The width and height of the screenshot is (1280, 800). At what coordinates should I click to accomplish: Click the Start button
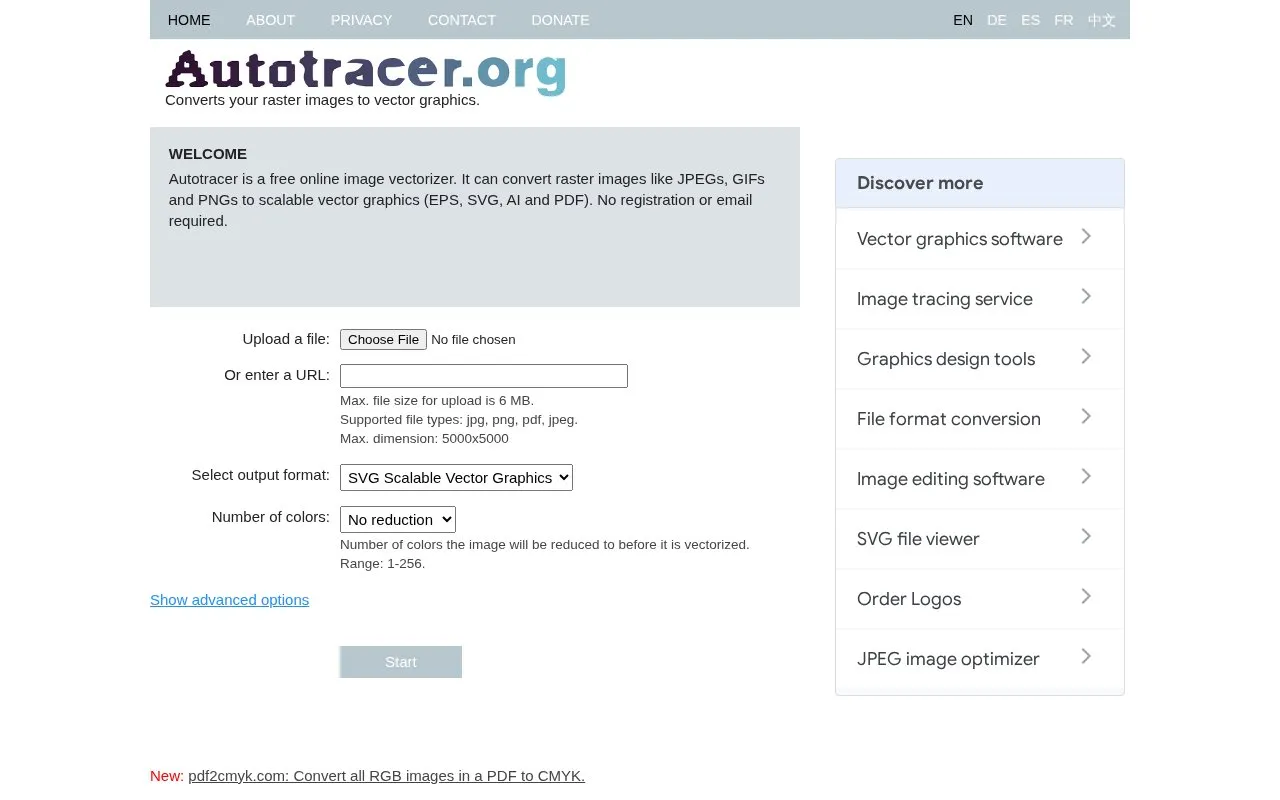pyautogui.click(x=401, y=662)
